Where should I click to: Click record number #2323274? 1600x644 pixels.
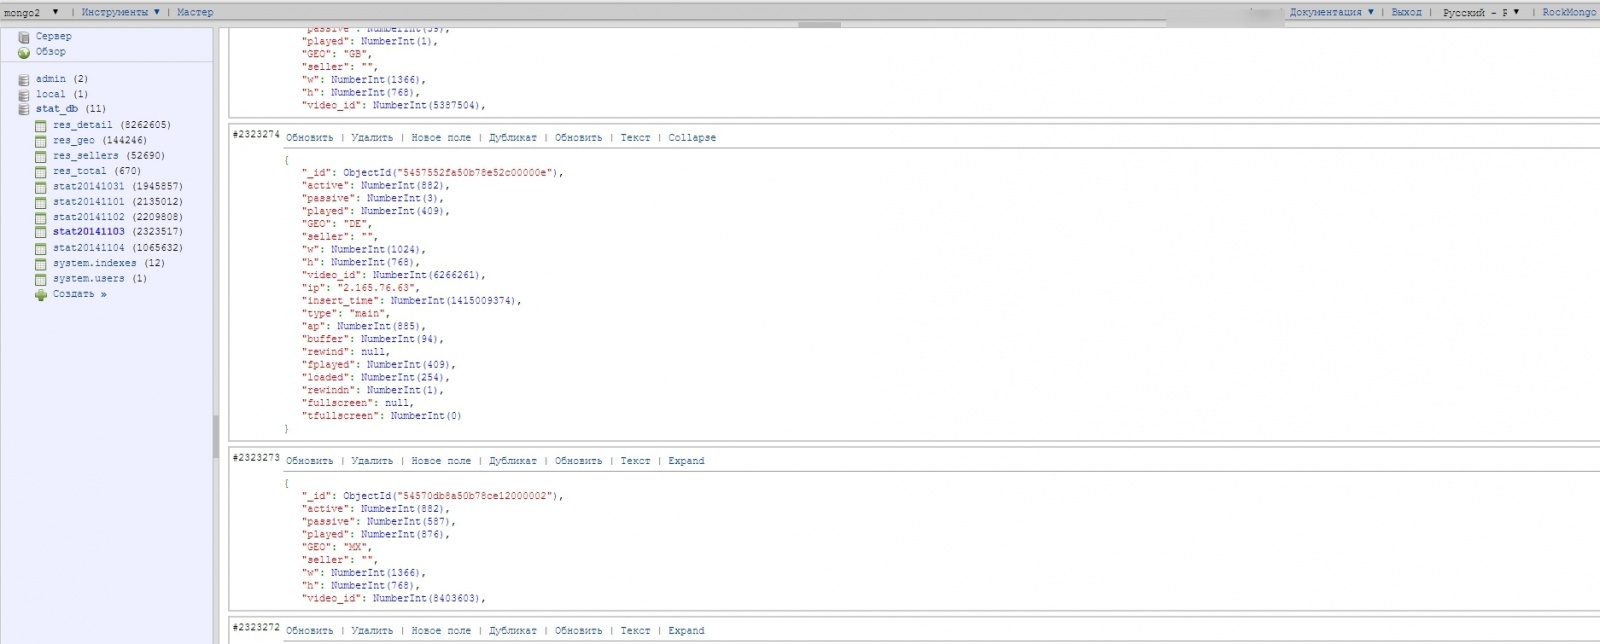(256, 135)
